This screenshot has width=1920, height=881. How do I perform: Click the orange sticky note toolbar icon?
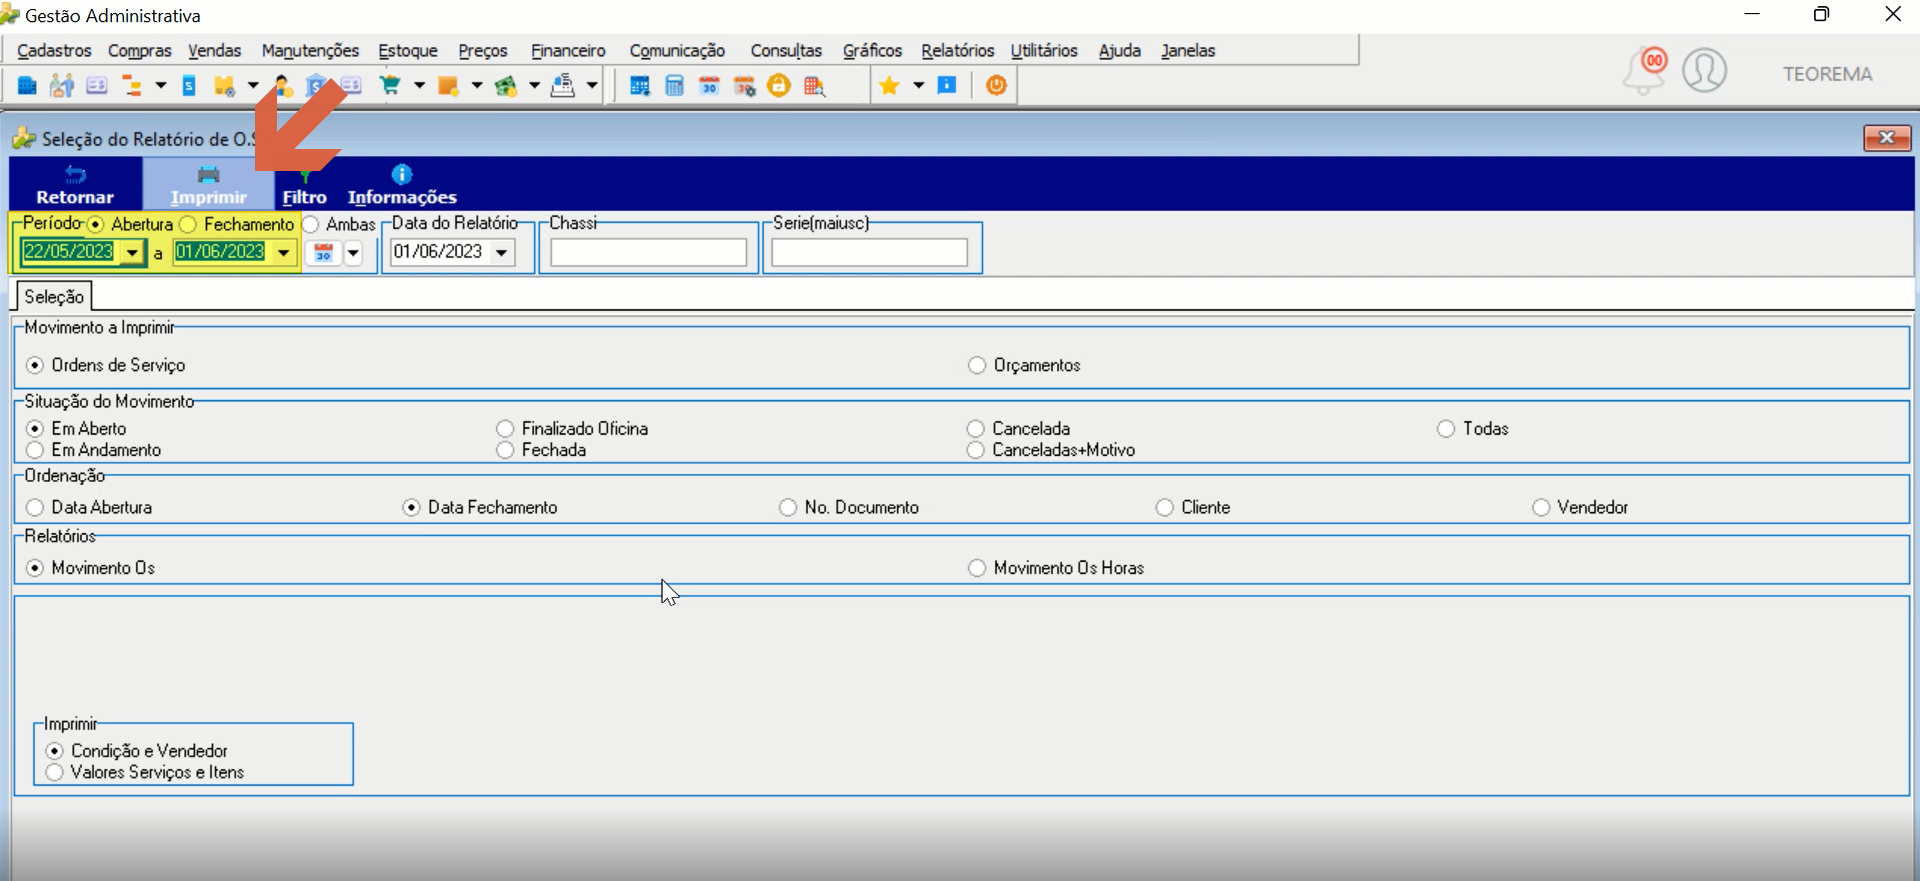tap(448, 86)
